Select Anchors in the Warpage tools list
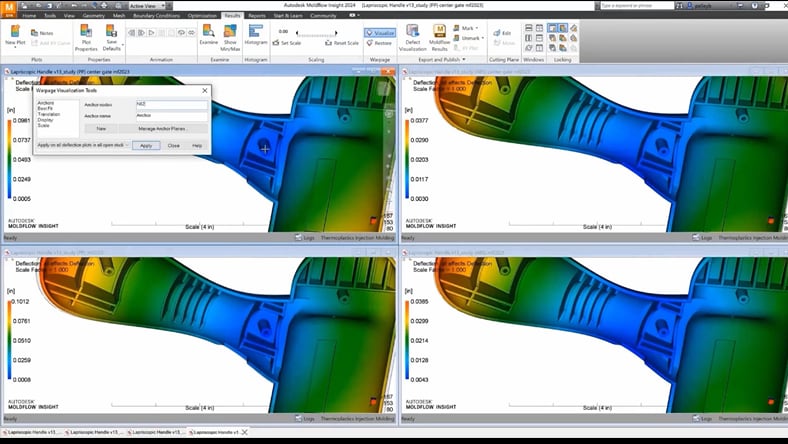The image size is (788, 444). pyautogui.click(x=46, y=103)
